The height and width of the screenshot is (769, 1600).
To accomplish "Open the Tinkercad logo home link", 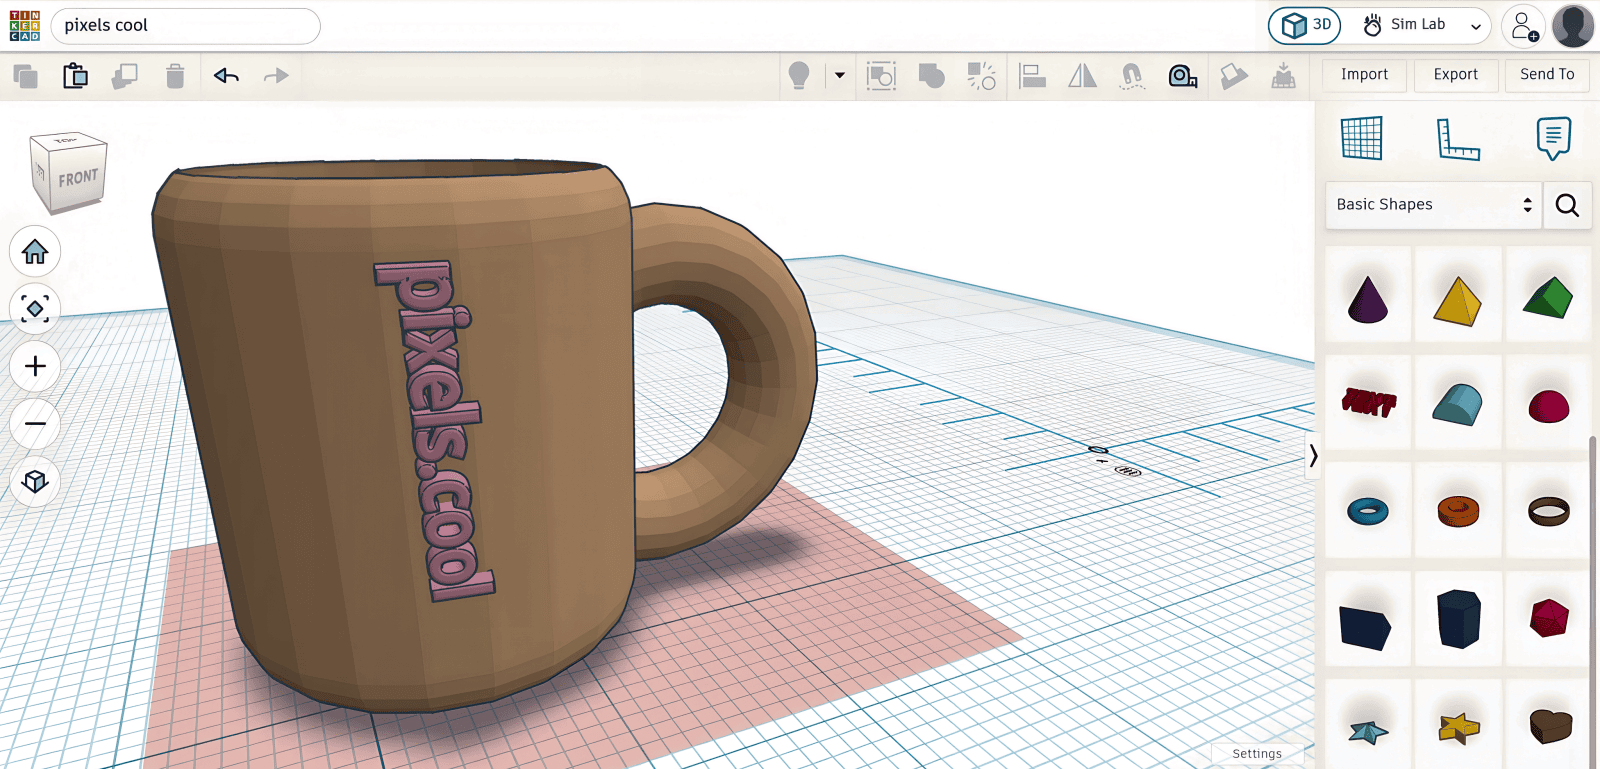I will 25,26.
